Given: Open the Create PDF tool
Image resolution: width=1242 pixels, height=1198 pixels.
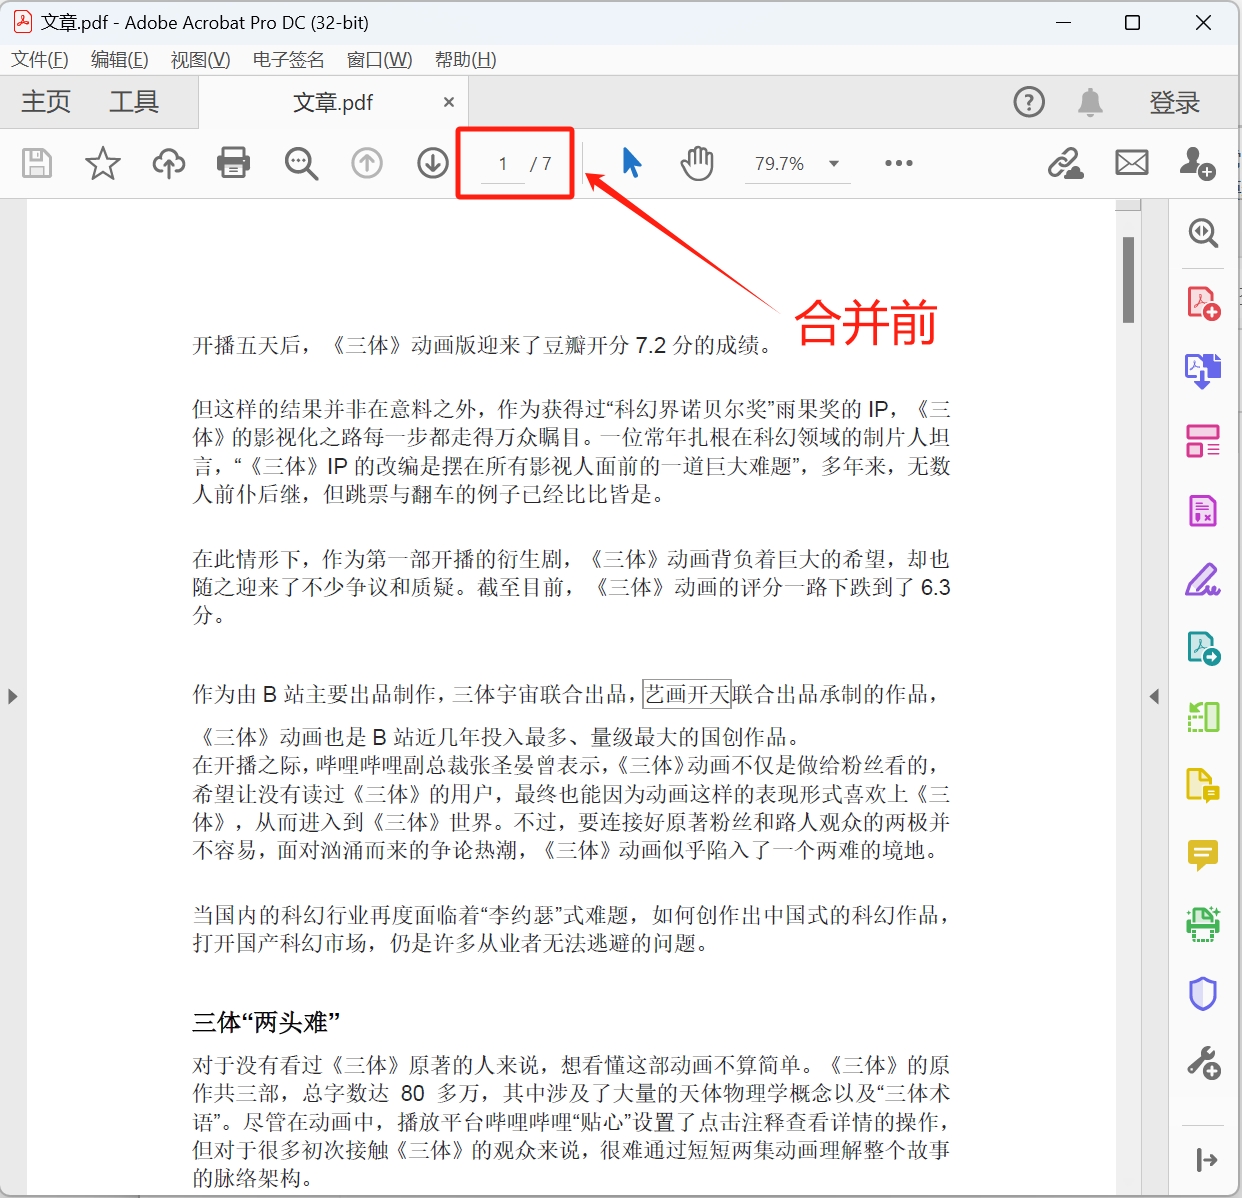Looking at the screenshot, I should click(1203, 301).
